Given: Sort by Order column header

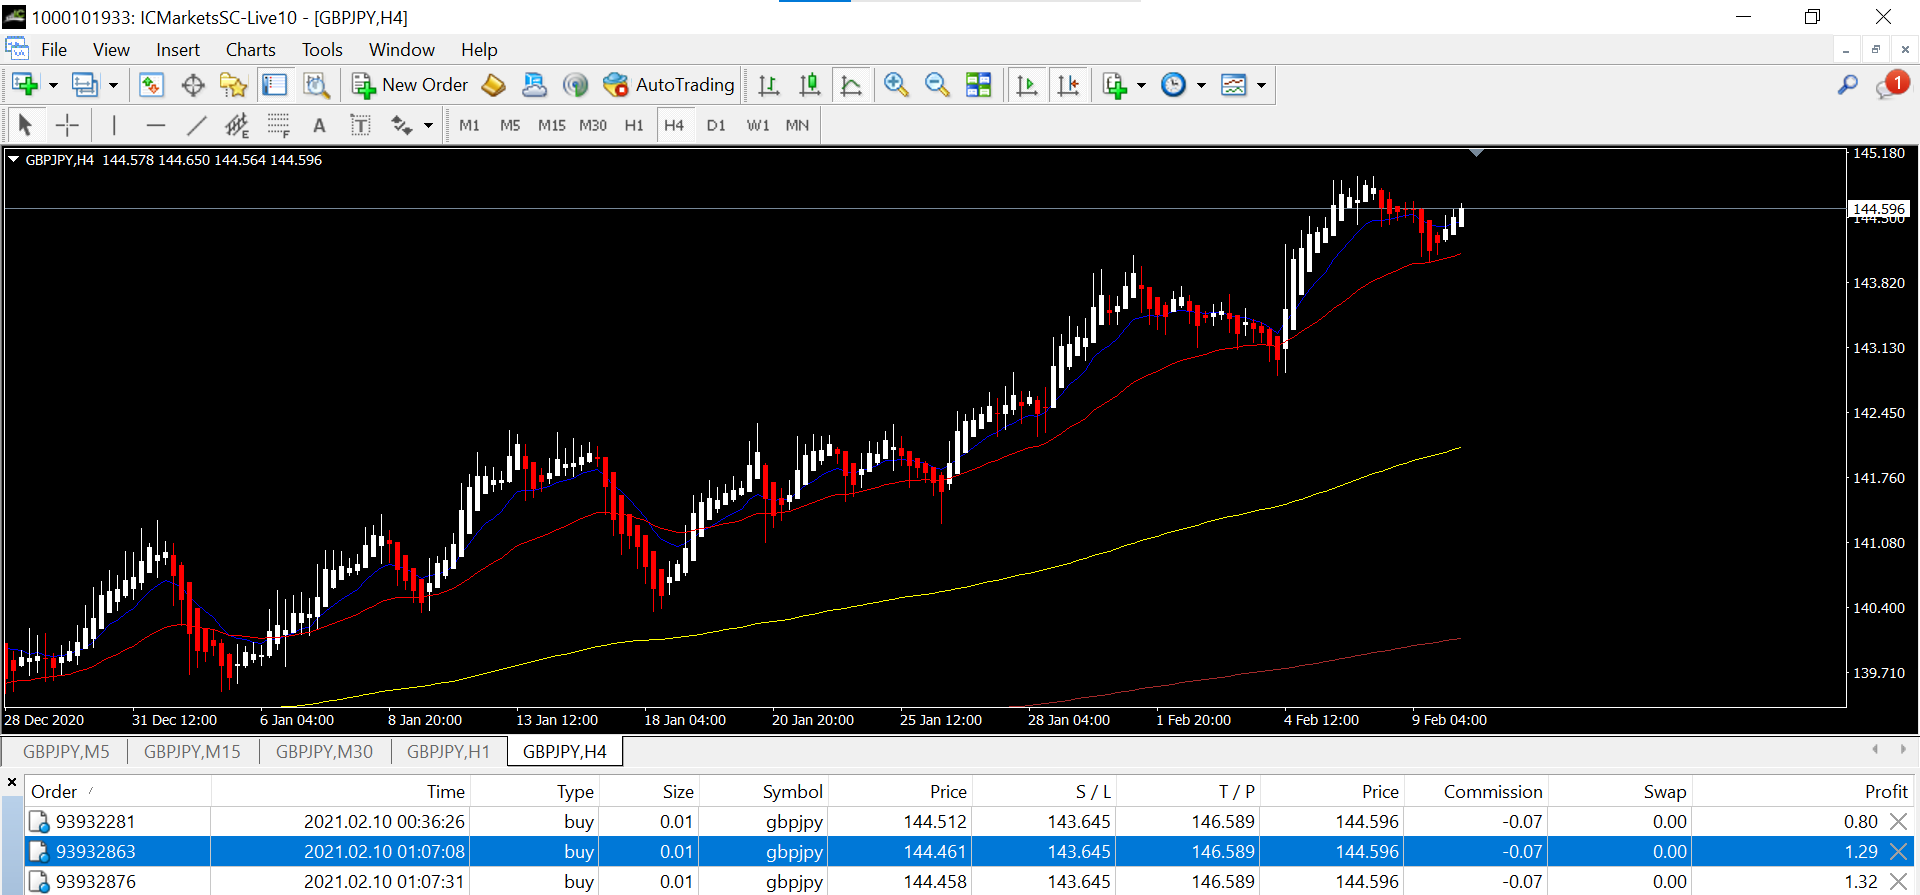Looking at the screenshot, I should tap(117, 791).
